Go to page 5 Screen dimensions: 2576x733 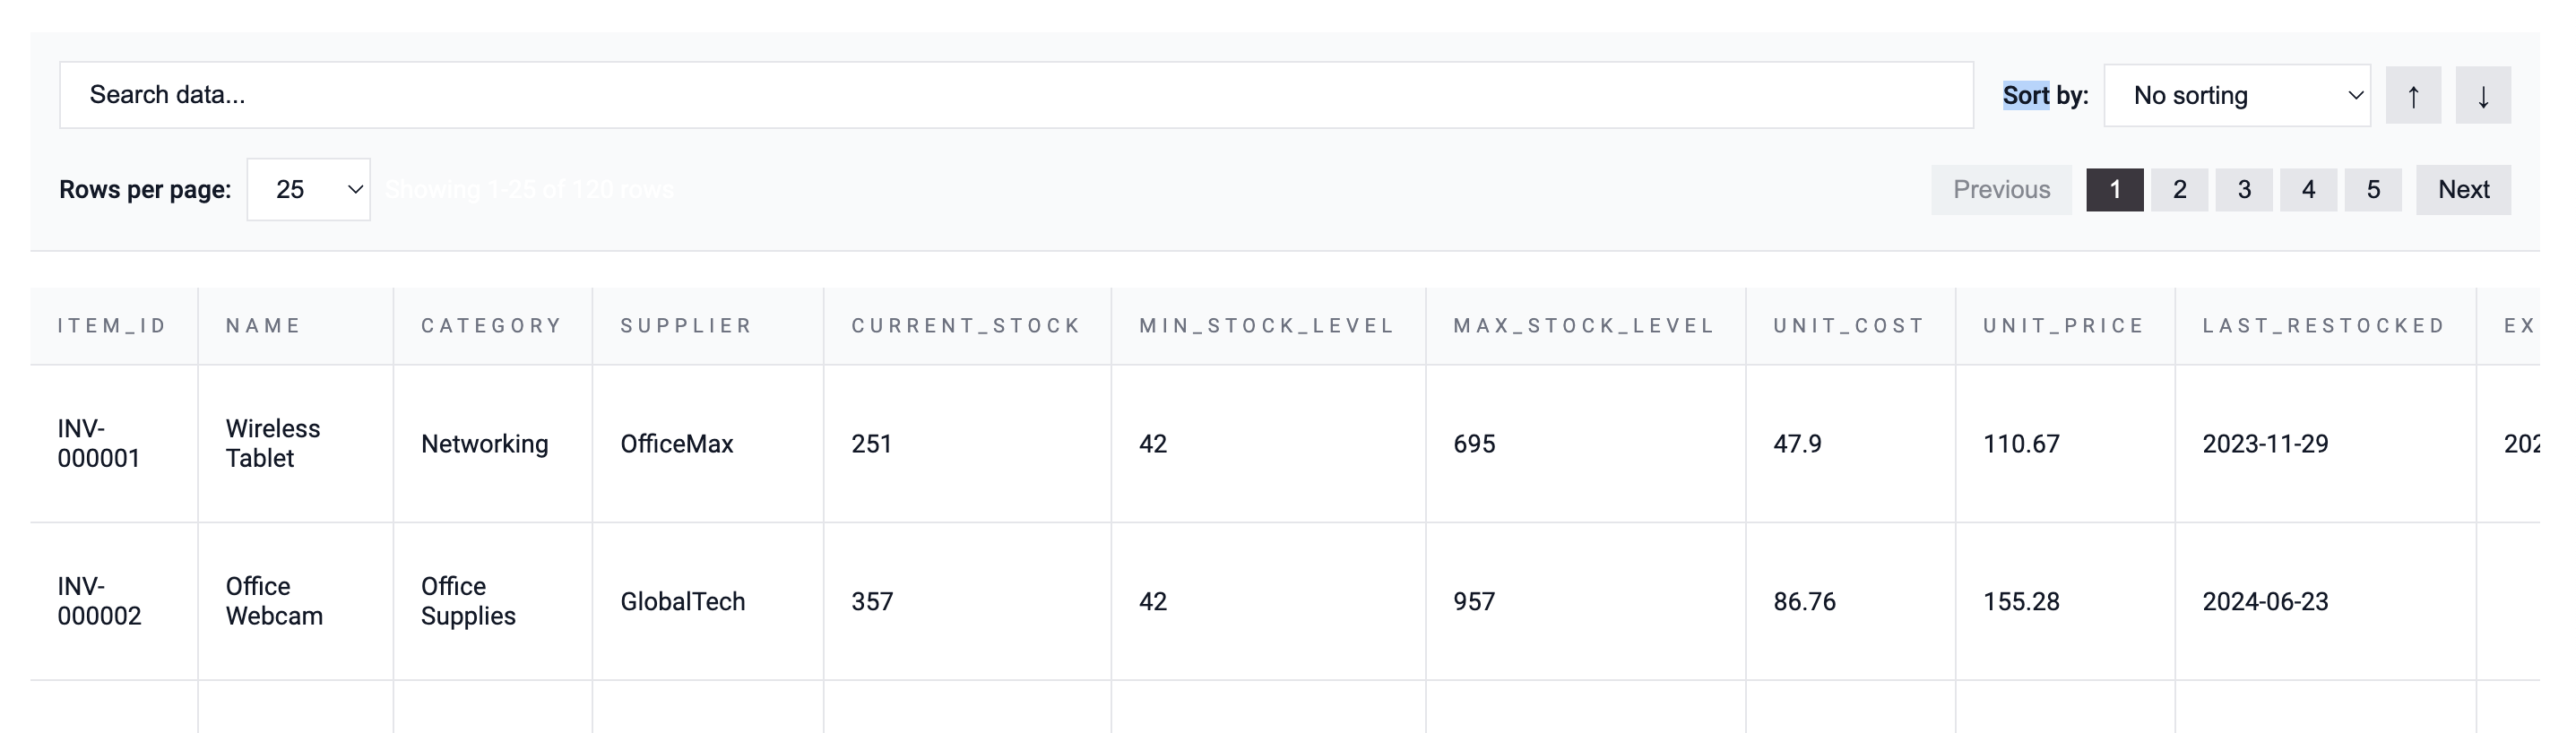(2373, 190)
